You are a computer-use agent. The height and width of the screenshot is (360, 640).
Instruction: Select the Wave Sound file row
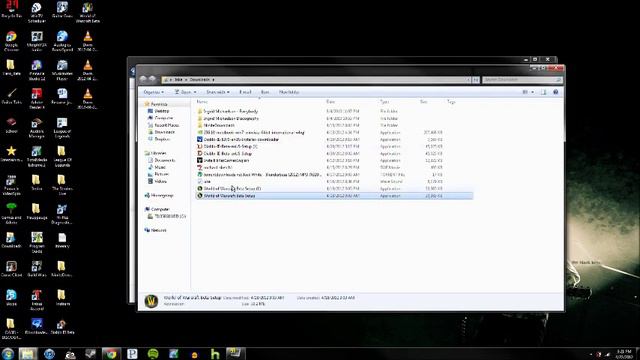(334, 182)
